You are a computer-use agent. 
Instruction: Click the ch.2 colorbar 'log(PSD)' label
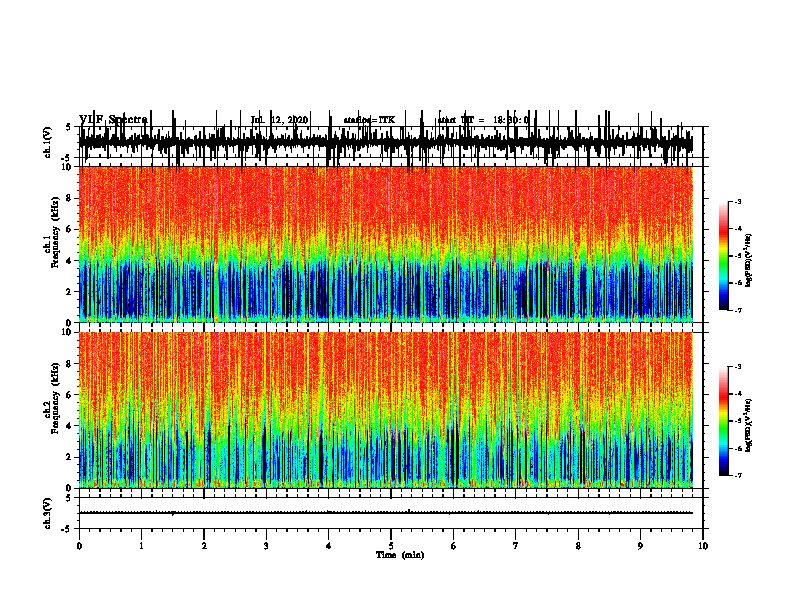(x=749, y=425)
